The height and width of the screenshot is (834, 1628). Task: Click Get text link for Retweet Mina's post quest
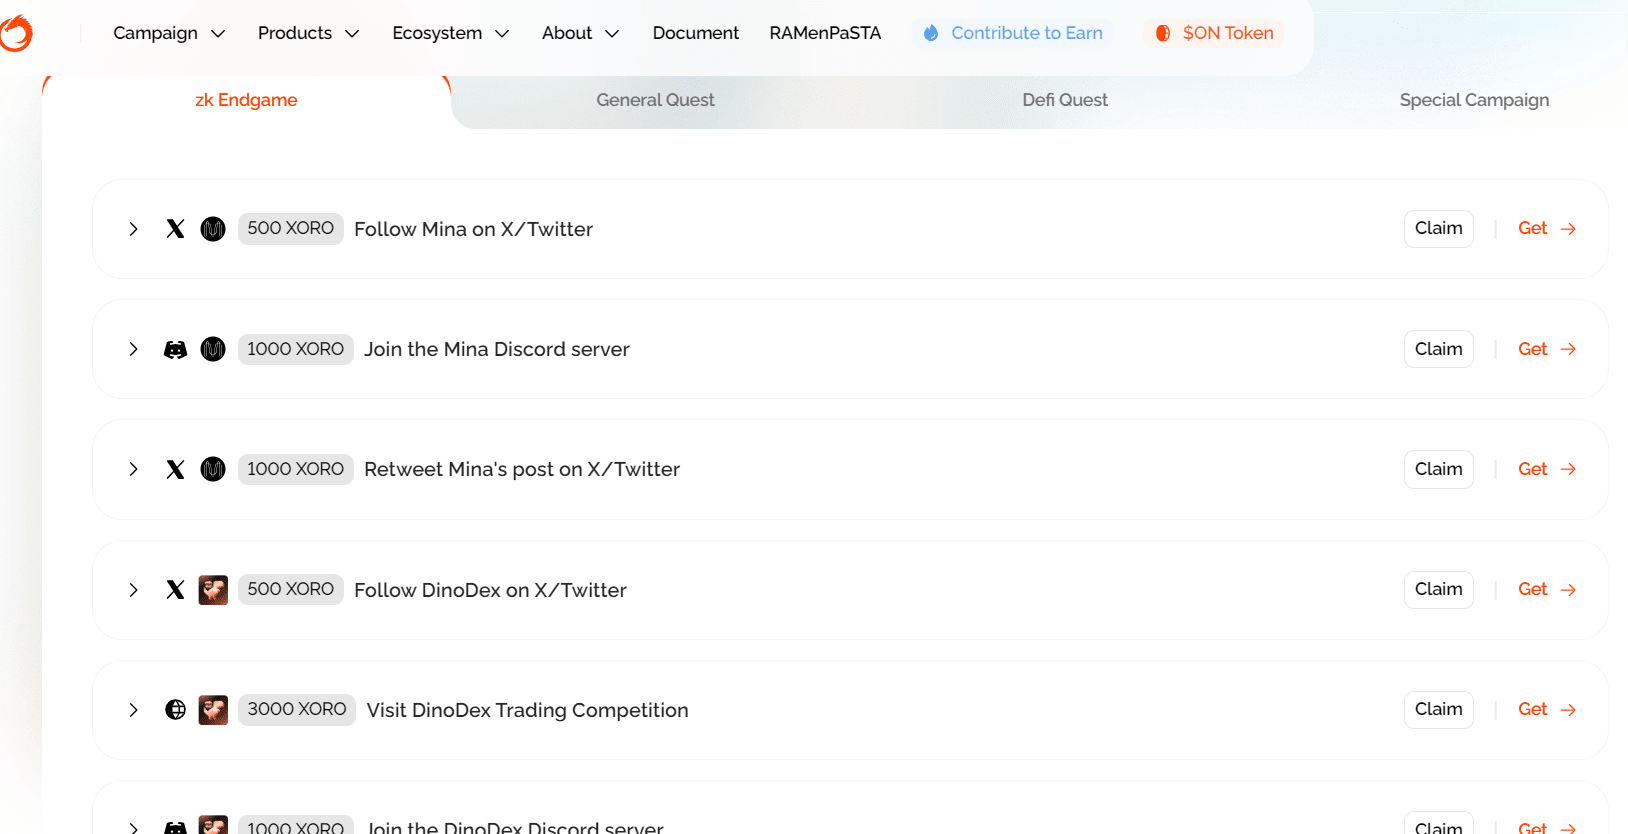(x=1532, y=469)
